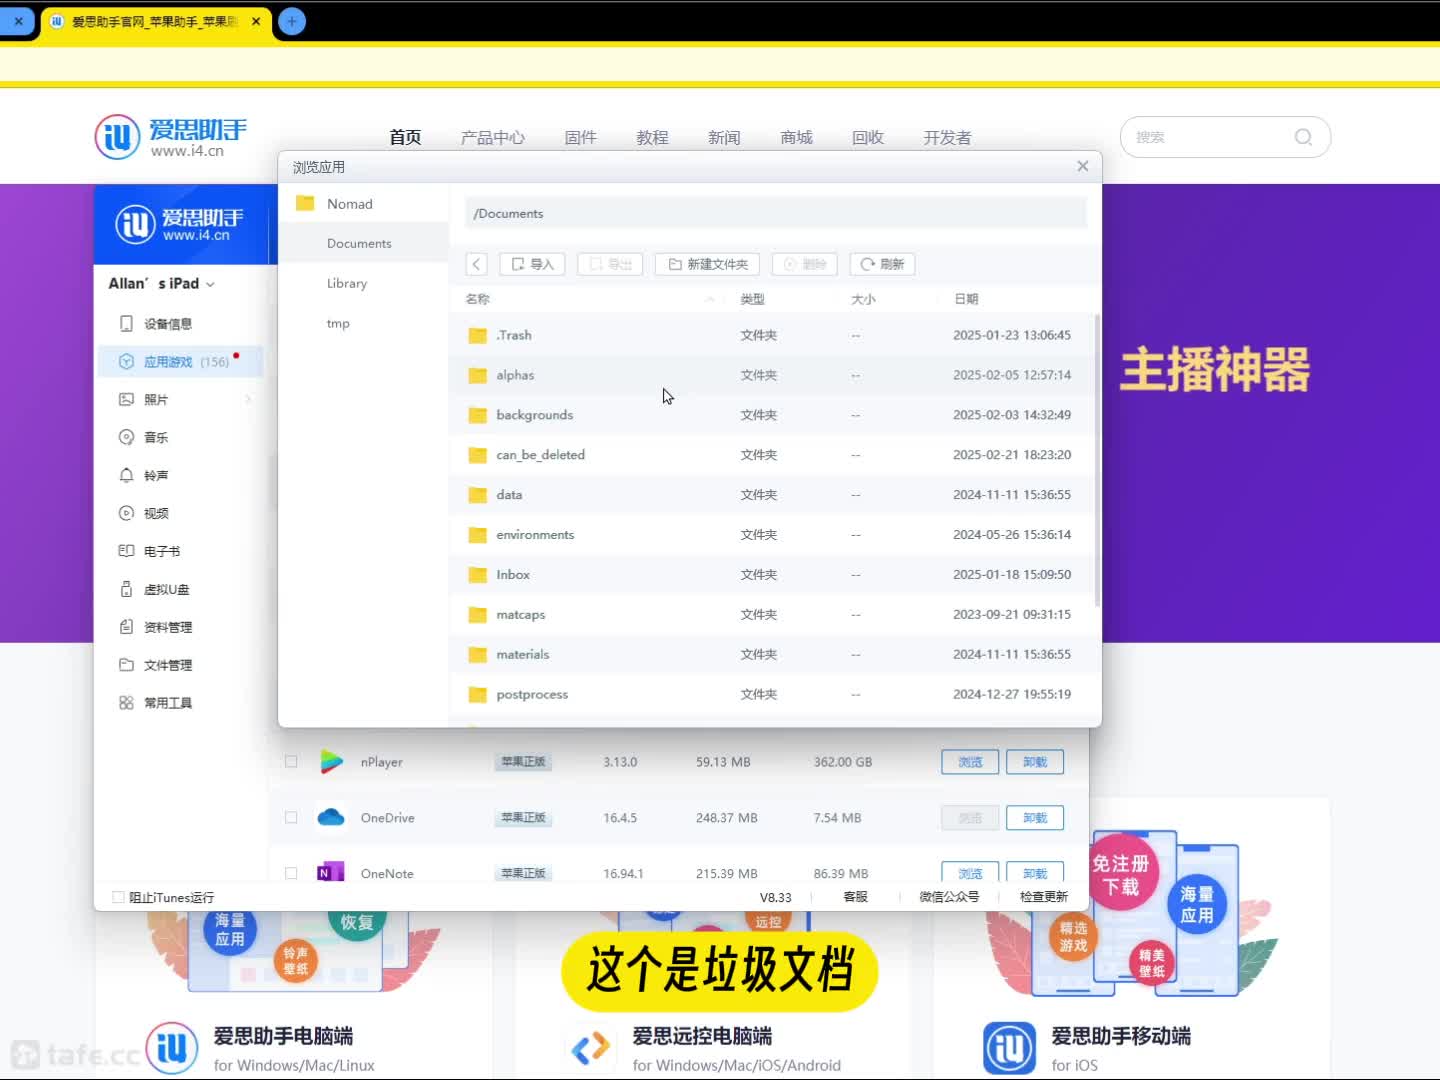Open 商城 website nav tab
Screen dimensions: 1440x1080
[796, 137]
